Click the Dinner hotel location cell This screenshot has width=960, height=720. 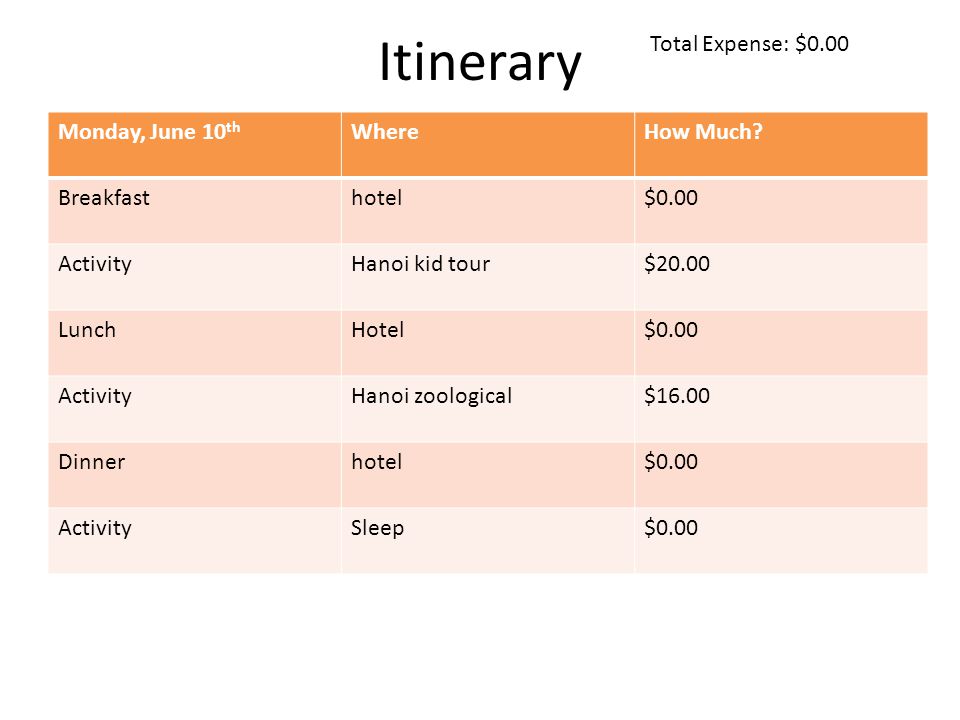[x=488, y=475]
